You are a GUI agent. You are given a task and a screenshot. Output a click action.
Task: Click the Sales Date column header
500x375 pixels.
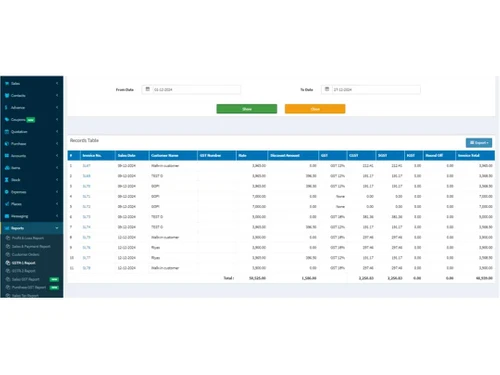tap(132, 155)
